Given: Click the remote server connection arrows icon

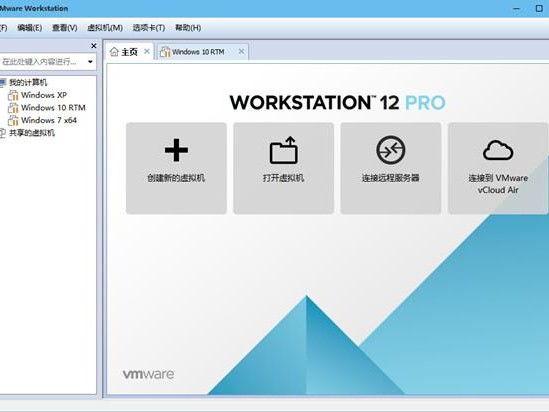Looking at the screenshot, I should (x=391, y=150).
